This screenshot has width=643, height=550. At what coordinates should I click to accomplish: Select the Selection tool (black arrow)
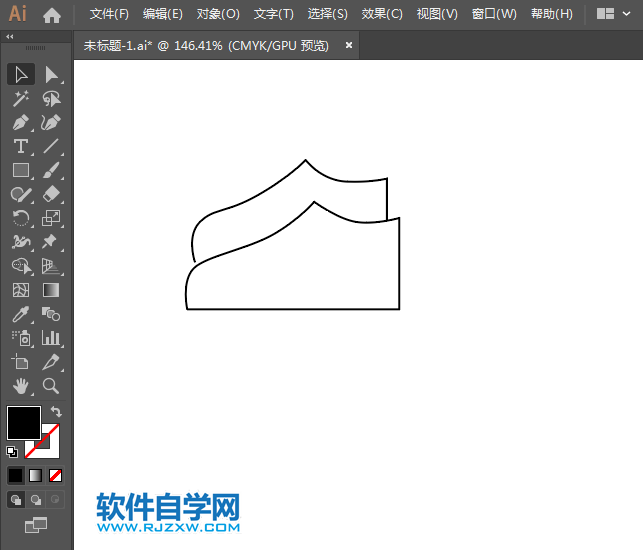coord(21,74)
